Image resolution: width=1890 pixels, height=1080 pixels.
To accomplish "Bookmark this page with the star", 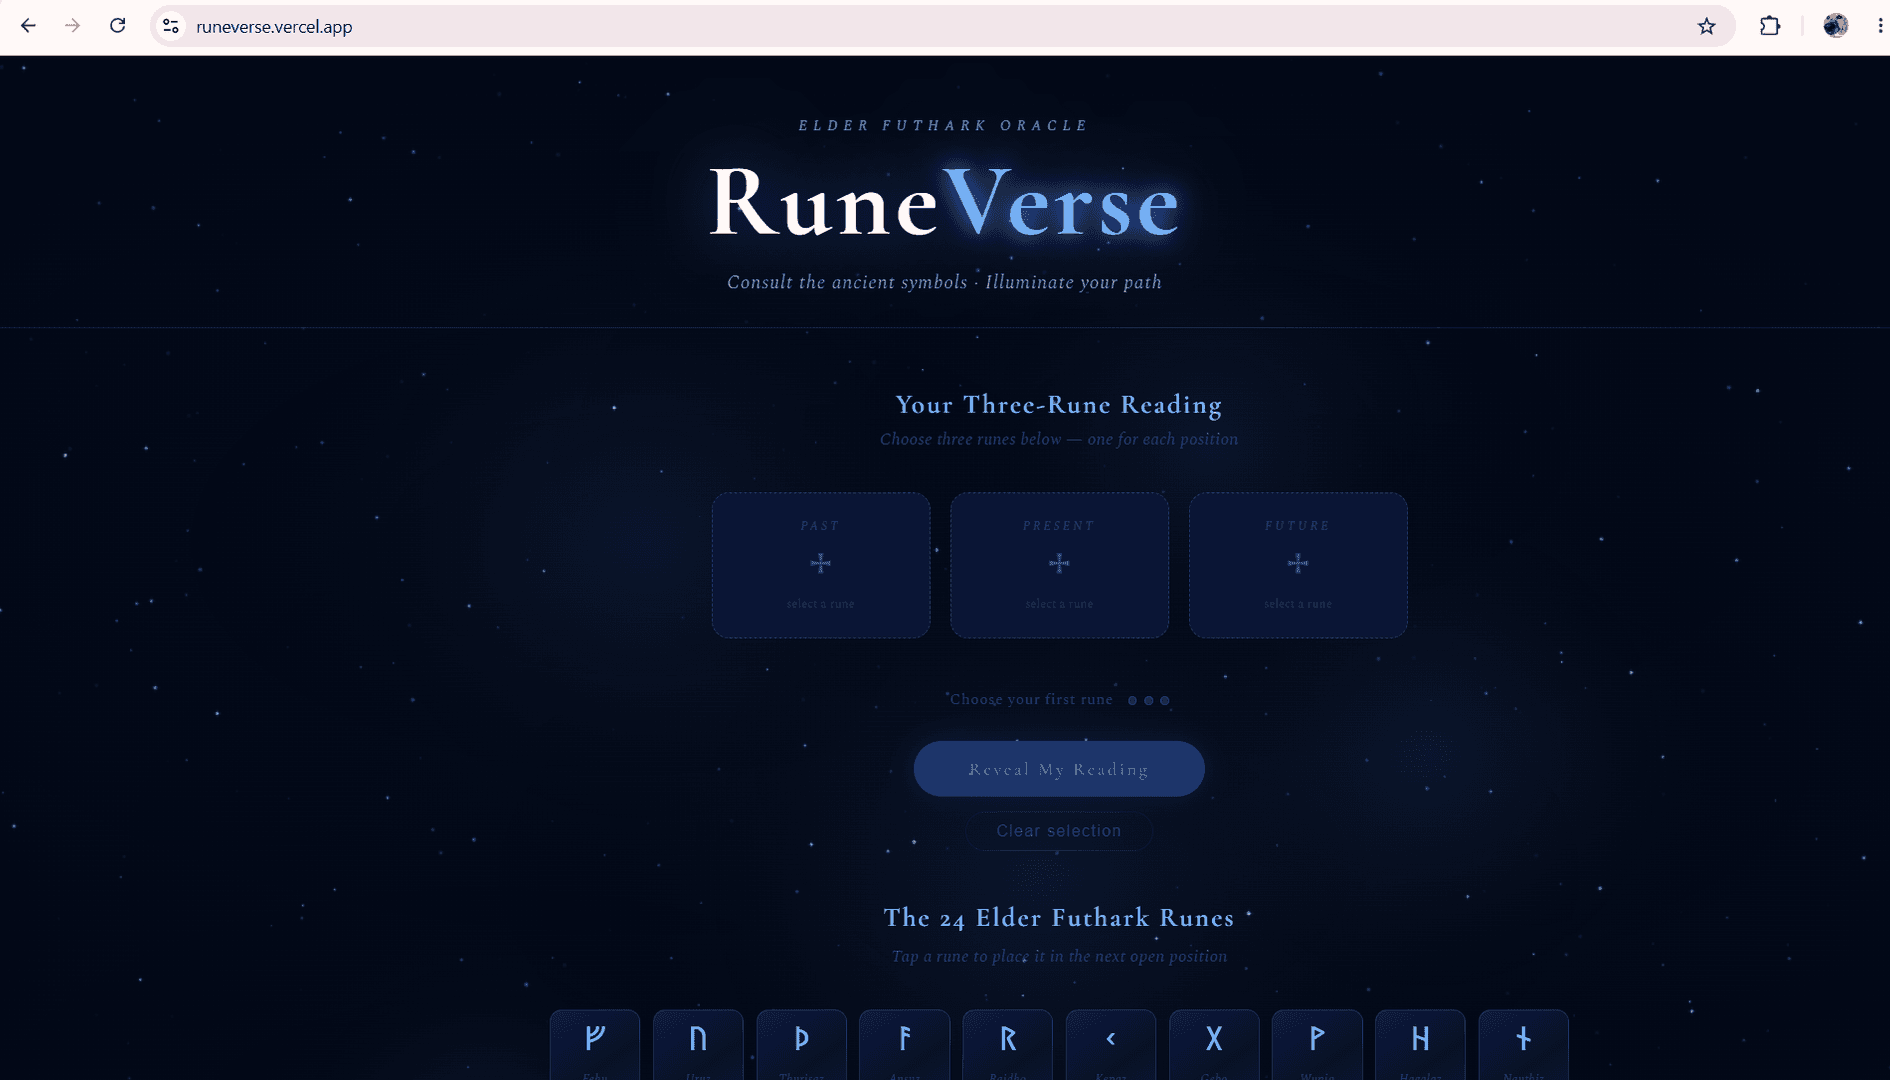I will coord(1706,26).
